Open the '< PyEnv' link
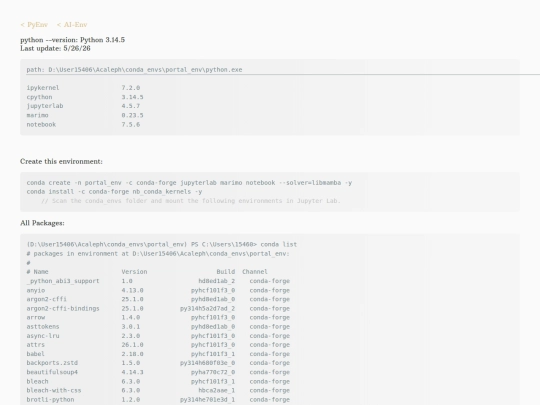540x405 pixels. coord(34,25)
